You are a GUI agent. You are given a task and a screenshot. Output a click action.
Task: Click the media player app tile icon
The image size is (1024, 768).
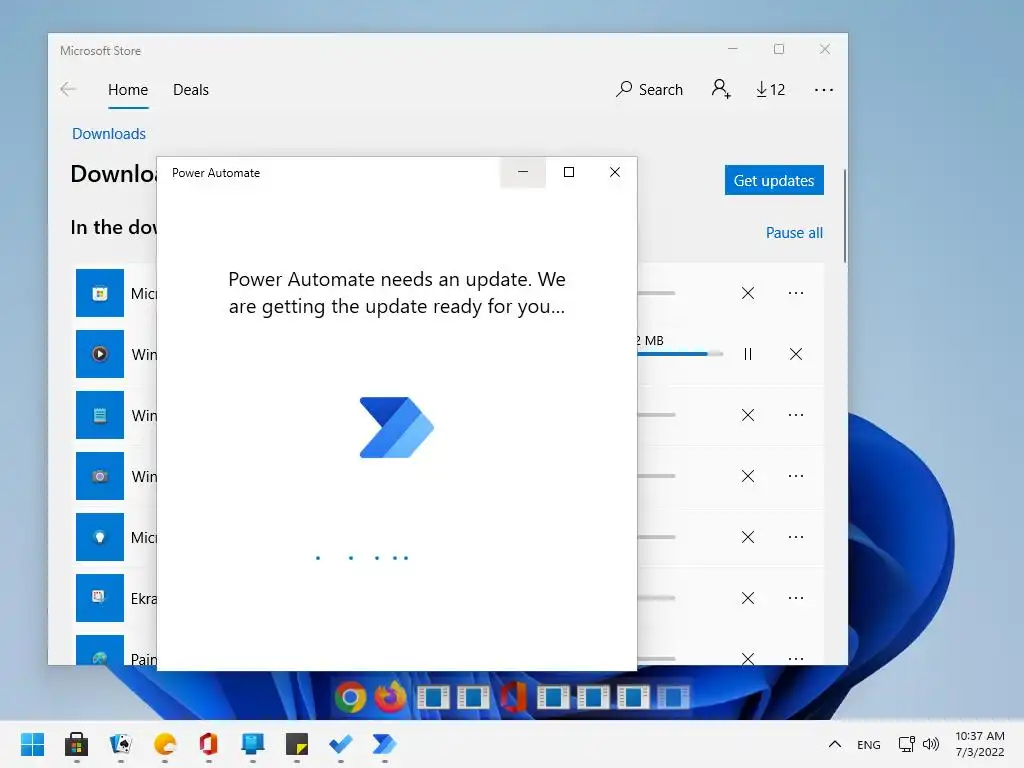pos(100,354)
